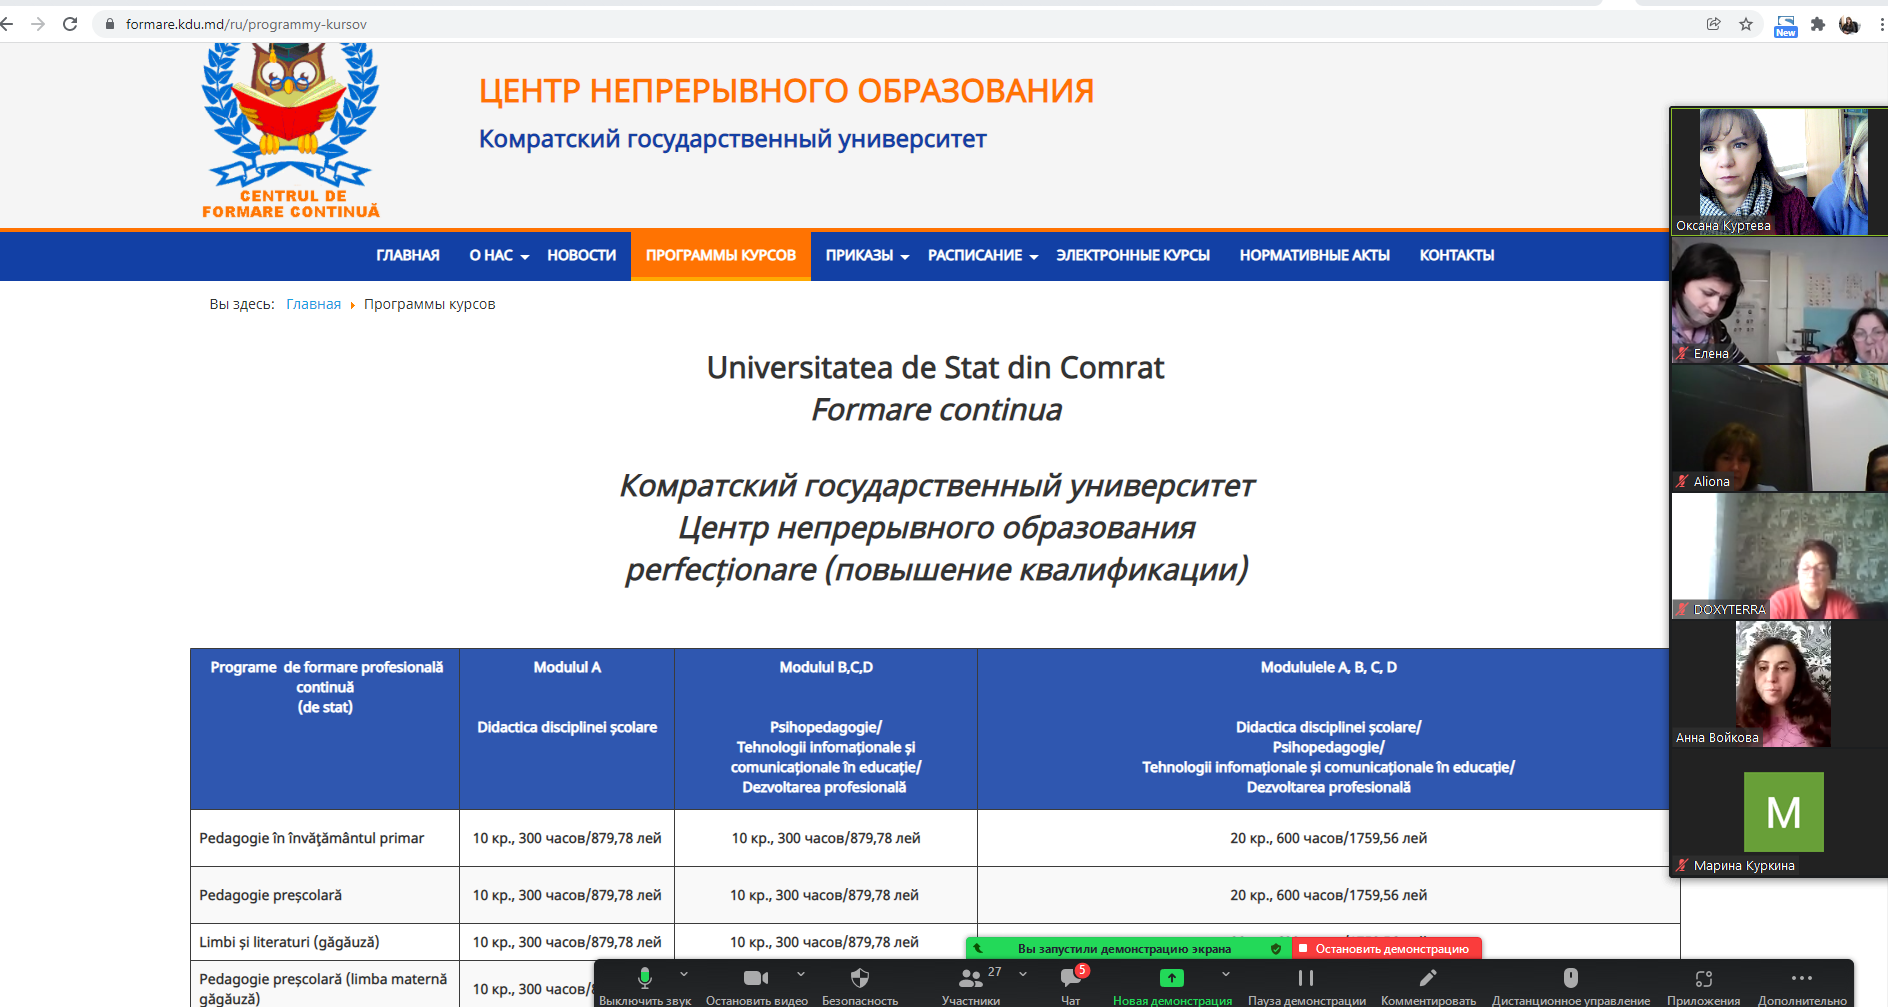Pause screen share with Пауза демонстрации
Viewport: 1888px width, 1007px height.
click(1306, 980)
